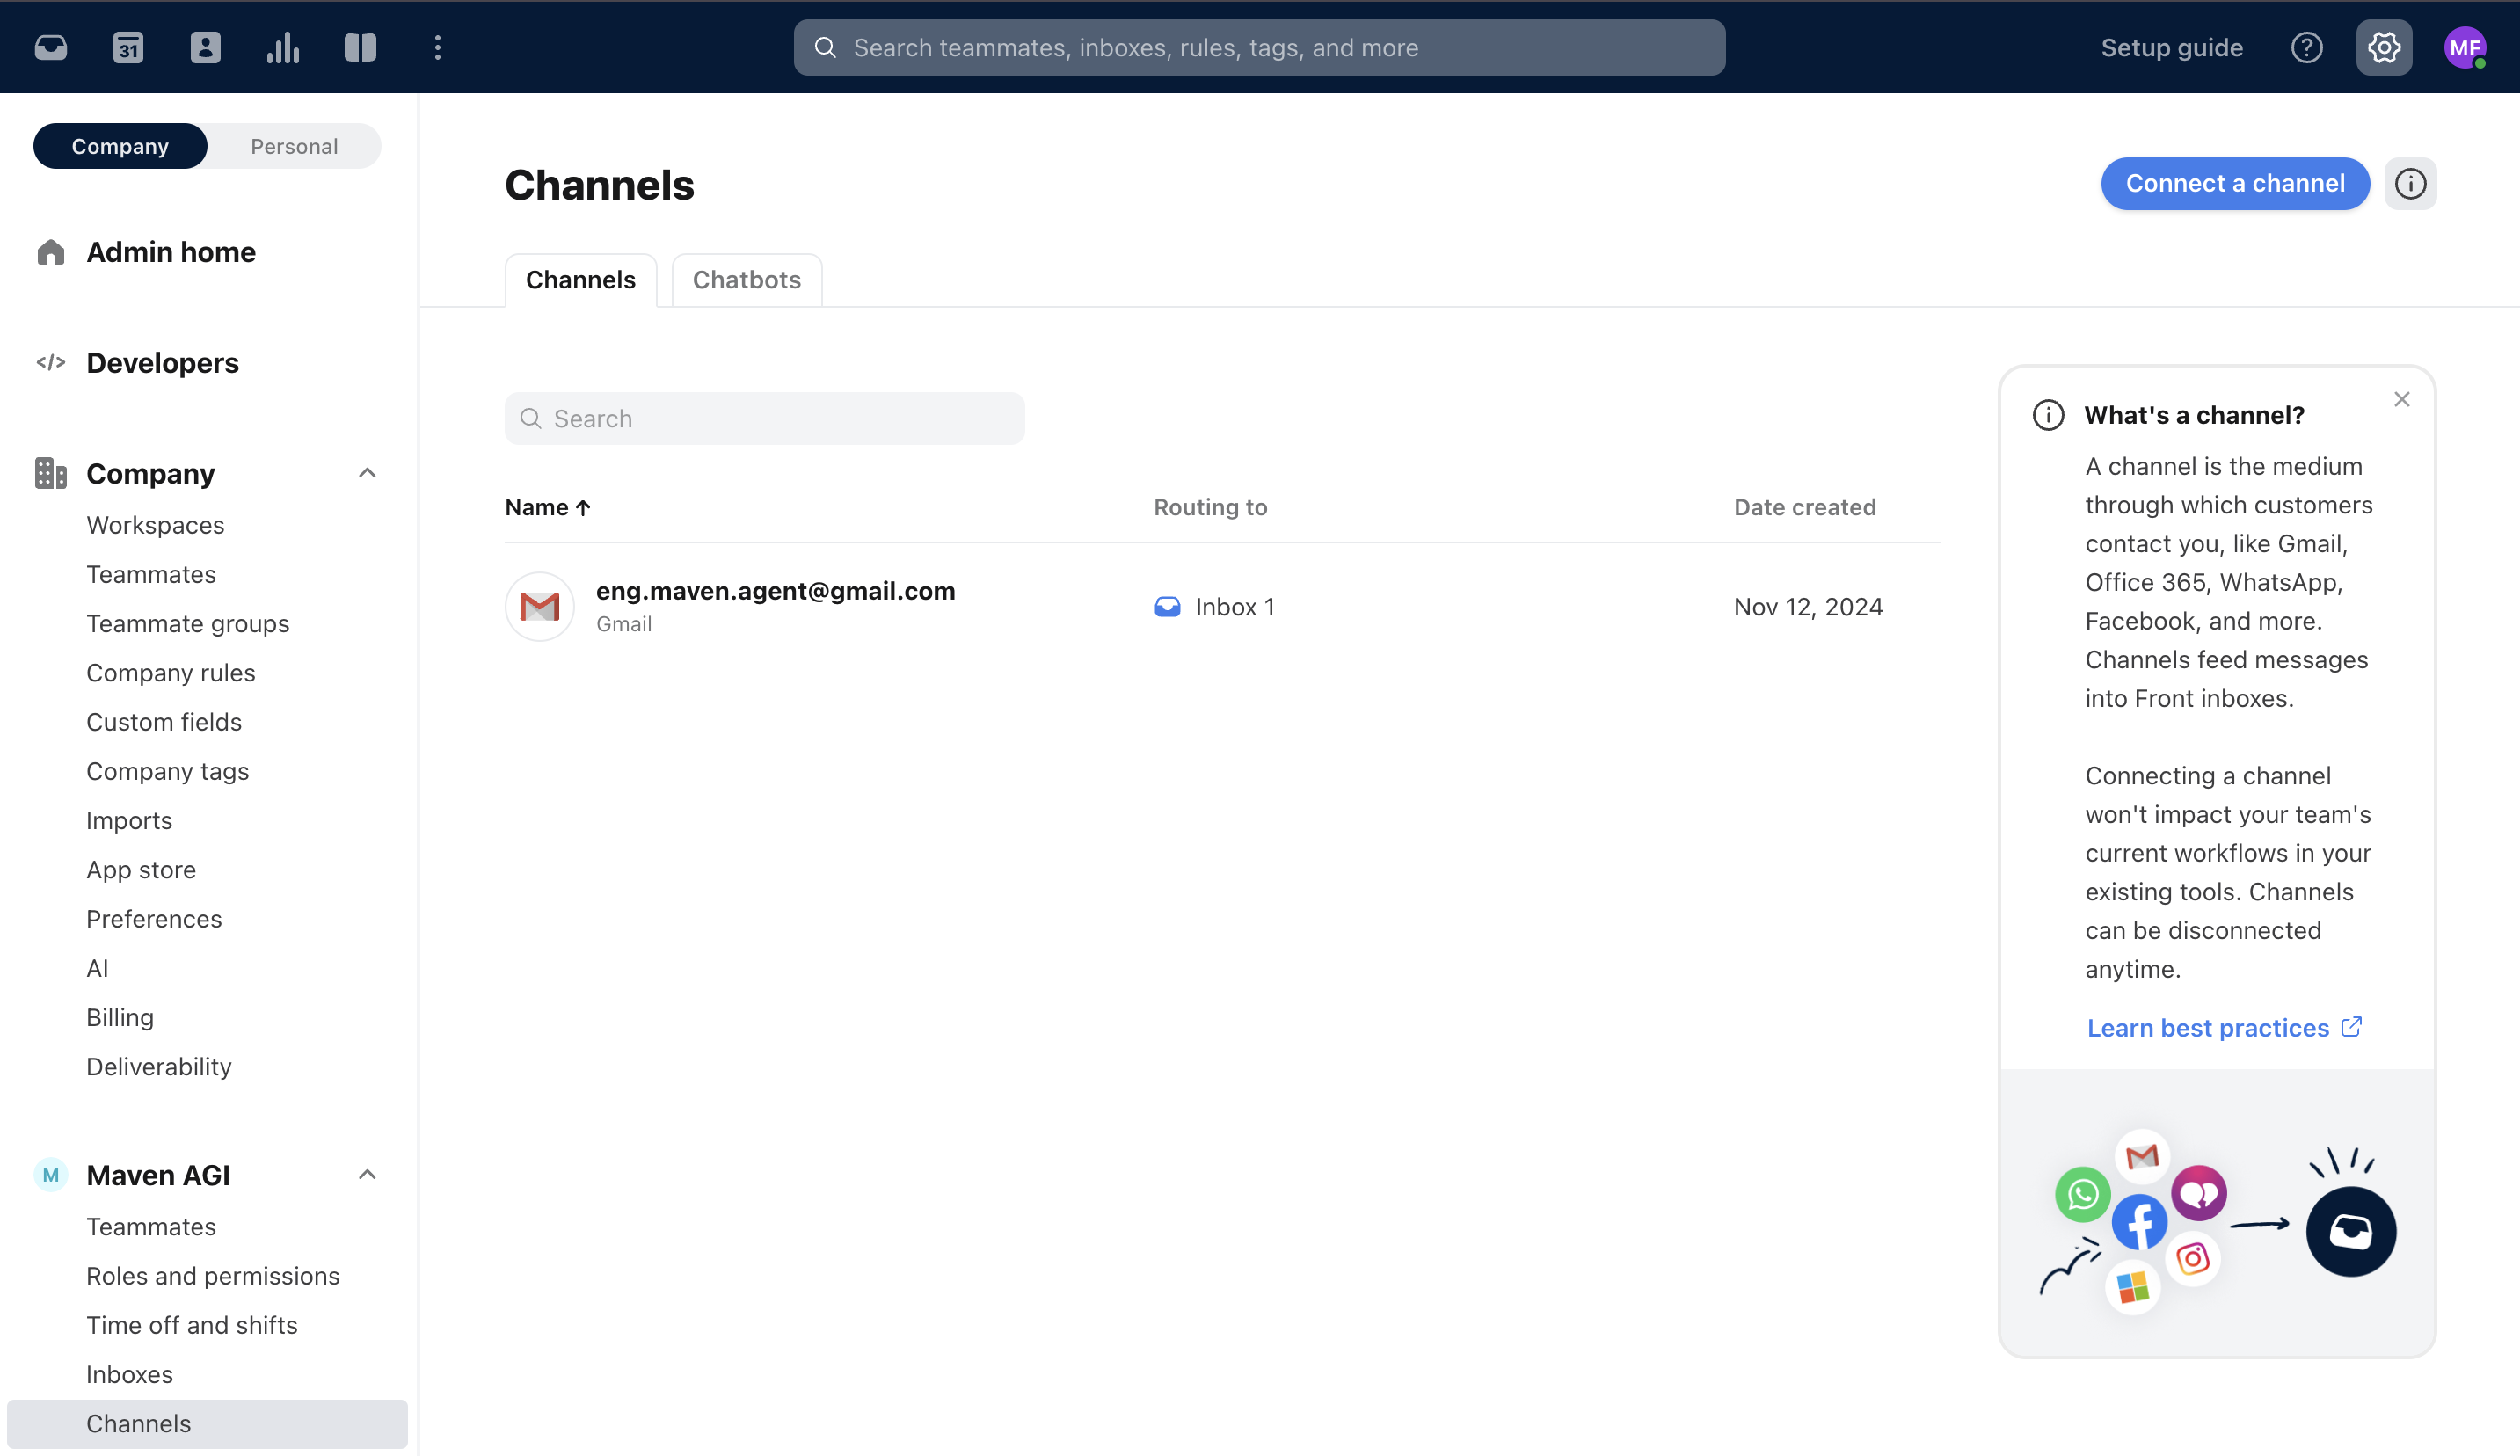The image size is (2520, 1456).
Task: Open the settings gear icon
Action: (x=2384, y=47)
